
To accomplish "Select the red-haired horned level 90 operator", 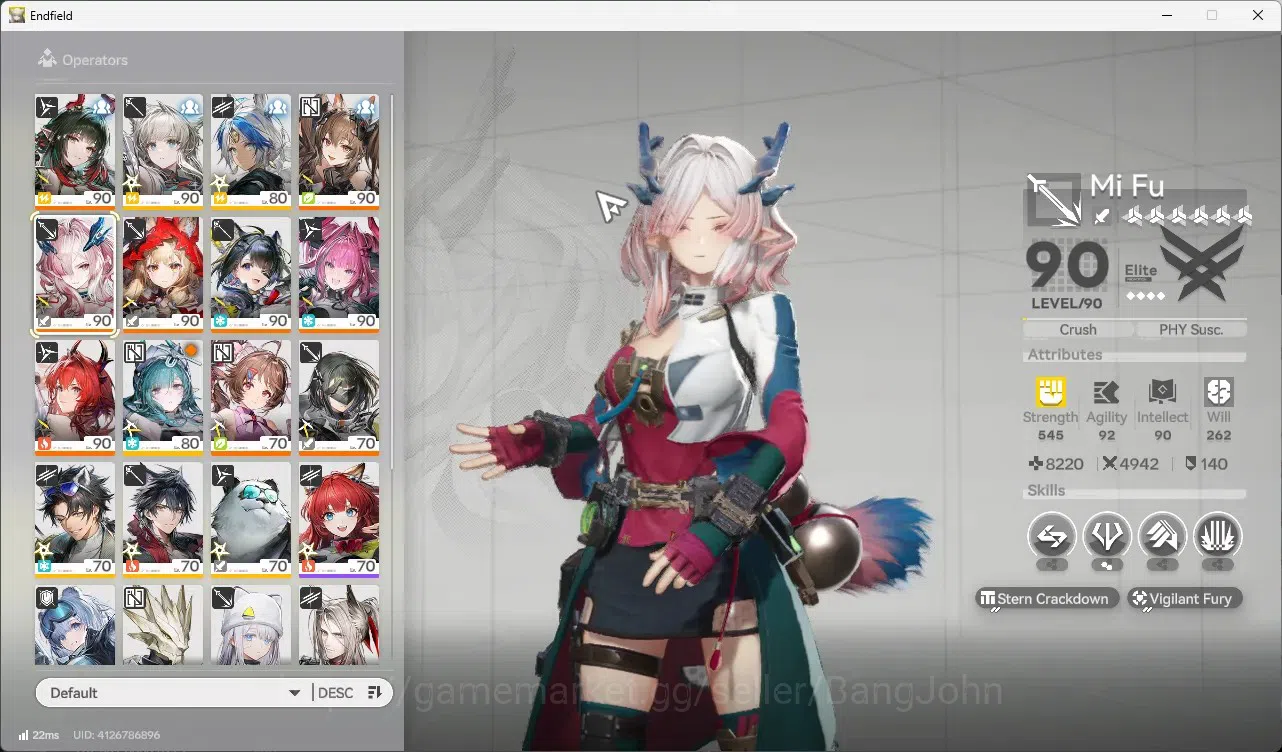I will point(75,398).
